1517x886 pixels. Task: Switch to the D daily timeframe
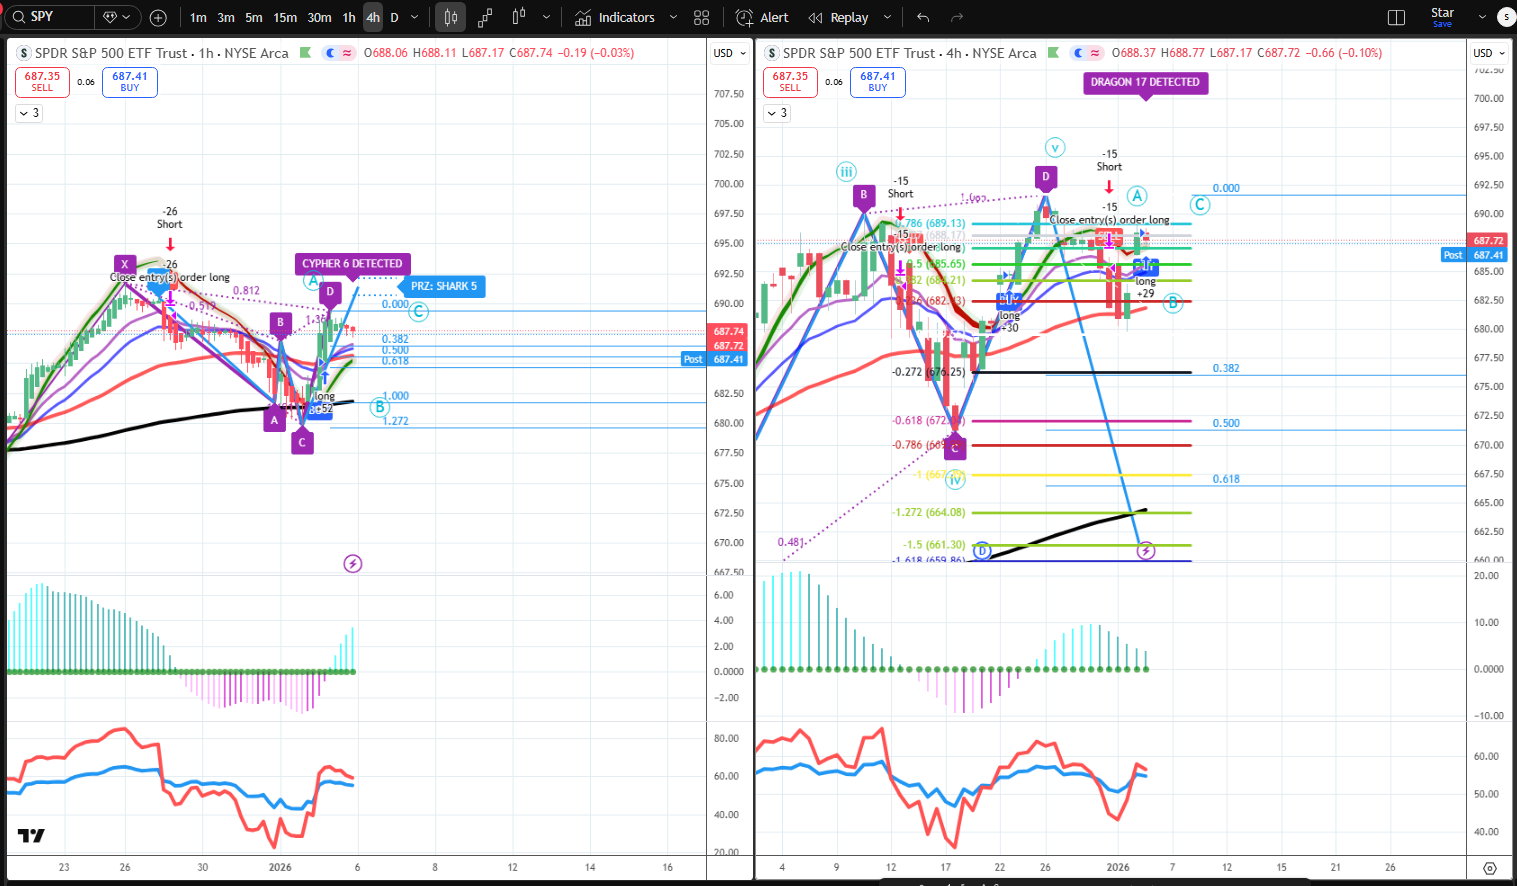point(394,17)
